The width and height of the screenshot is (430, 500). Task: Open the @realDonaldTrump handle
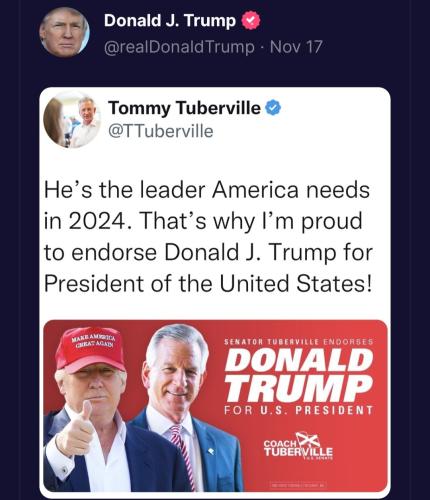point(179,47)
